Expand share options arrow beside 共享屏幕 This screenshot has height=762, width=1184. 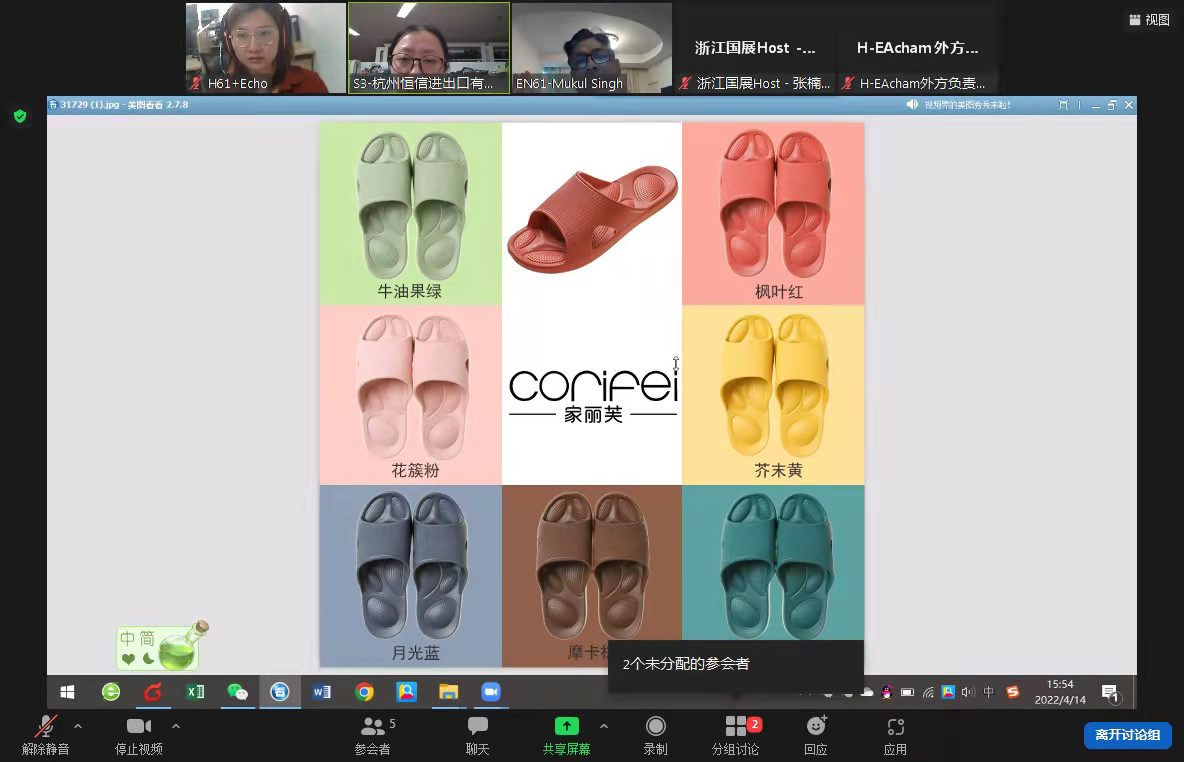point(604,726)
